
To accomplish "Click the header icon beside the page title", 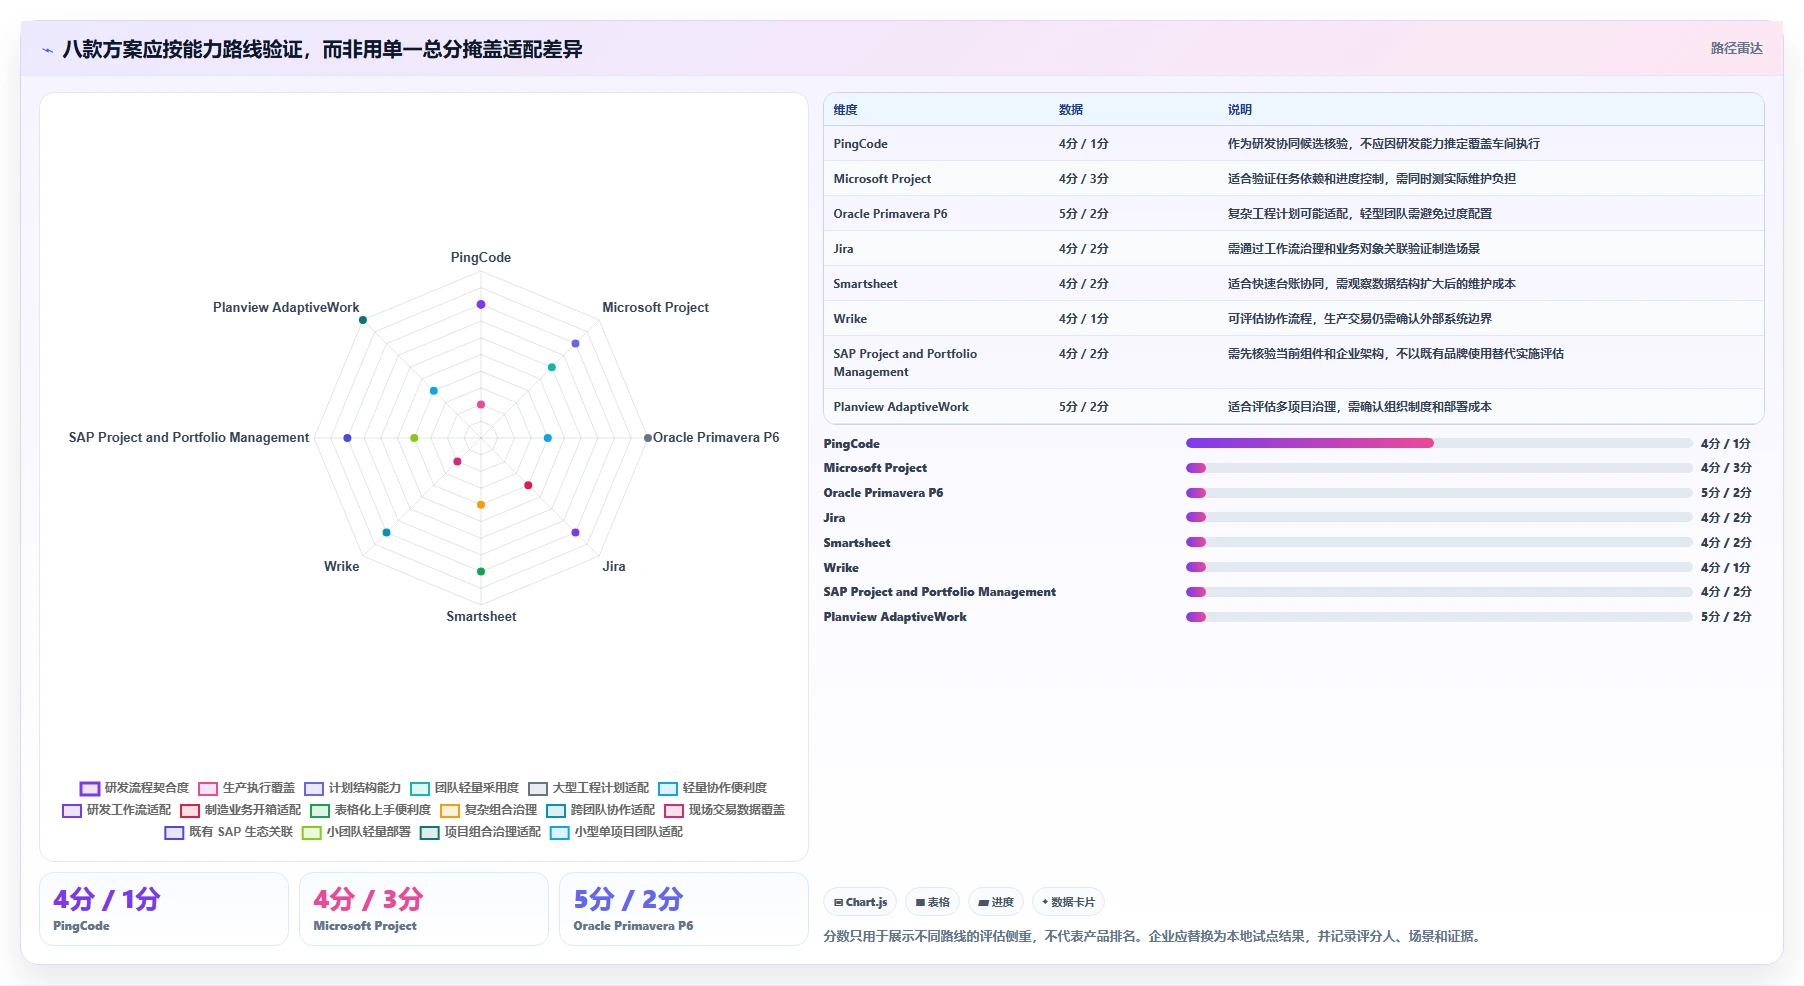I will pyautogui.click(x=47, y=50).
